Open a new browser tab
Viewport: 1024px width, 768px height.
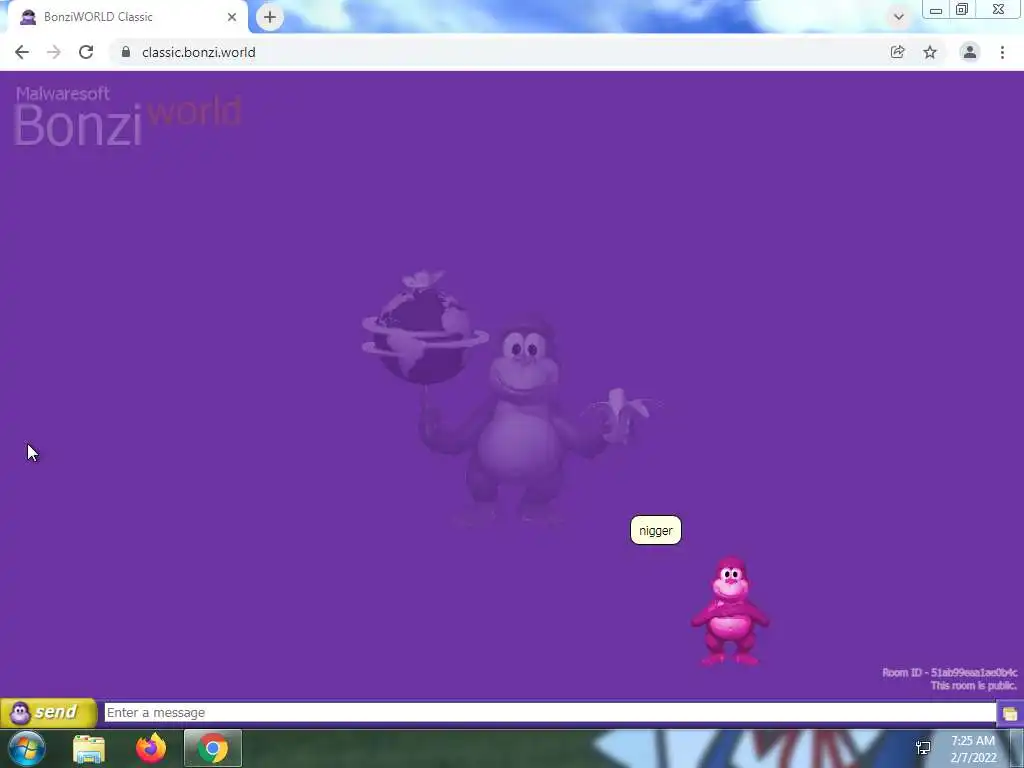click(x=270, y=17)
